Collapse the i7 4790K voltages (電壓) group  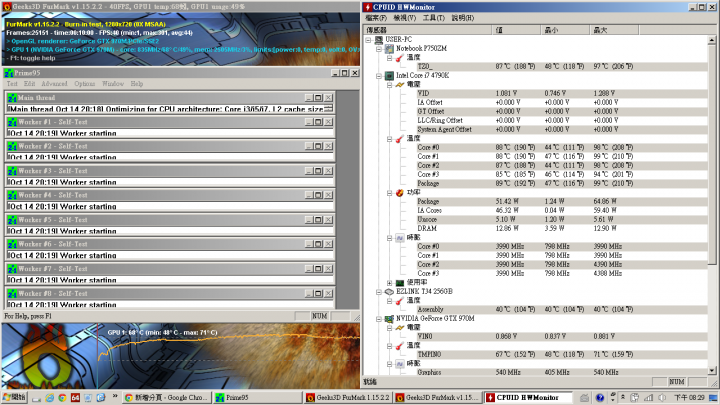pos(389,84)
